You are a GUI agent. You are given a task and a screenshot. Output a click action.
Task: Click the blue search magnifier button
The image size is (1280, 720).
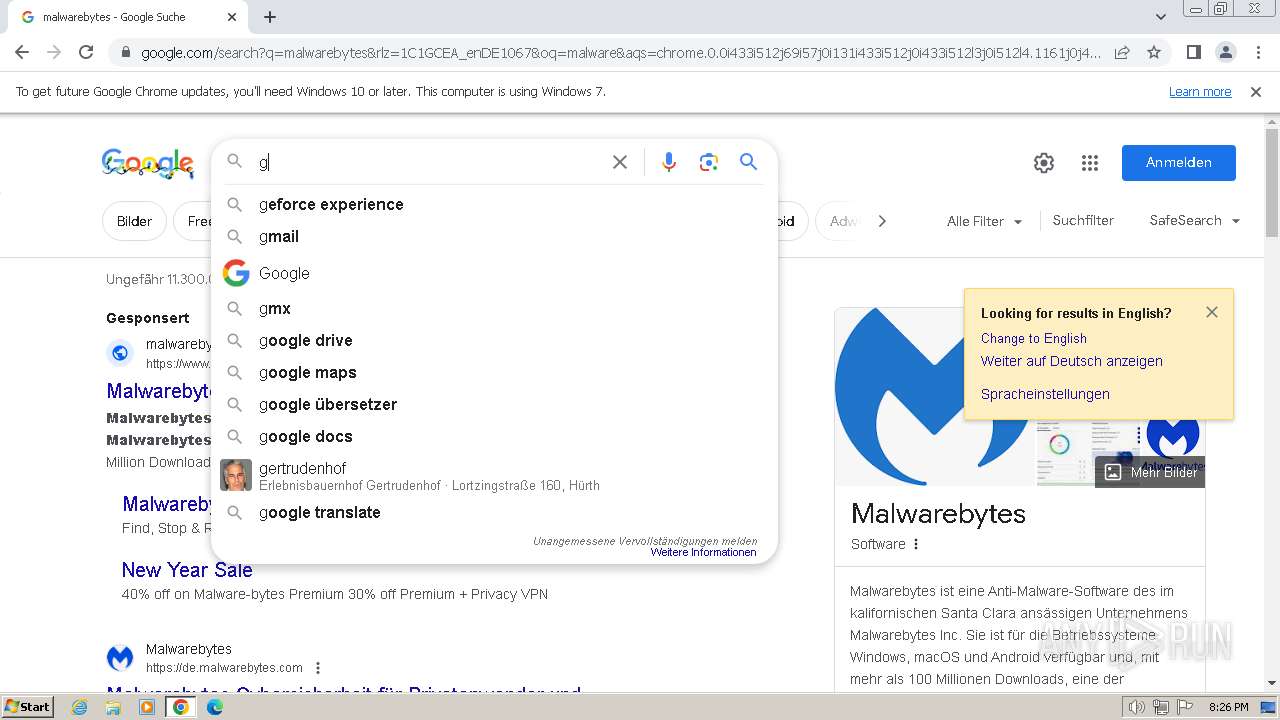[x=749, y=162]
